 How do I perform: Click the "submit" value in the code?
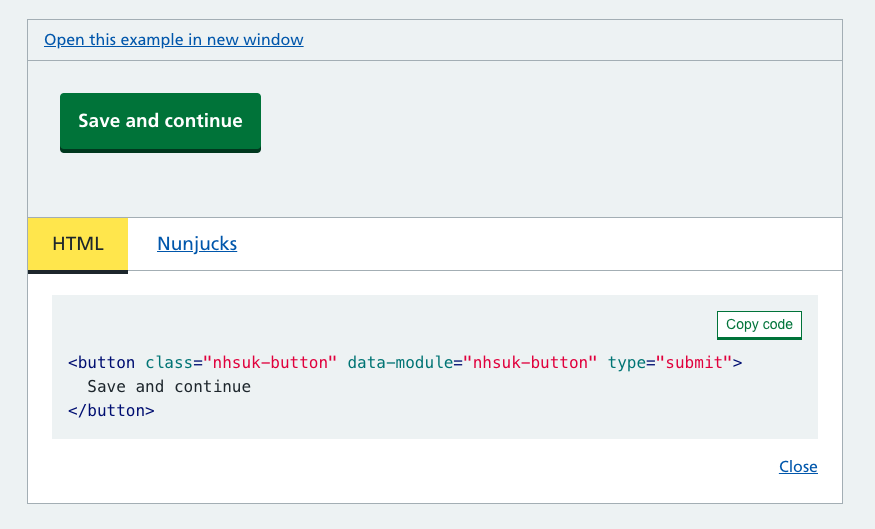[694, 362]
